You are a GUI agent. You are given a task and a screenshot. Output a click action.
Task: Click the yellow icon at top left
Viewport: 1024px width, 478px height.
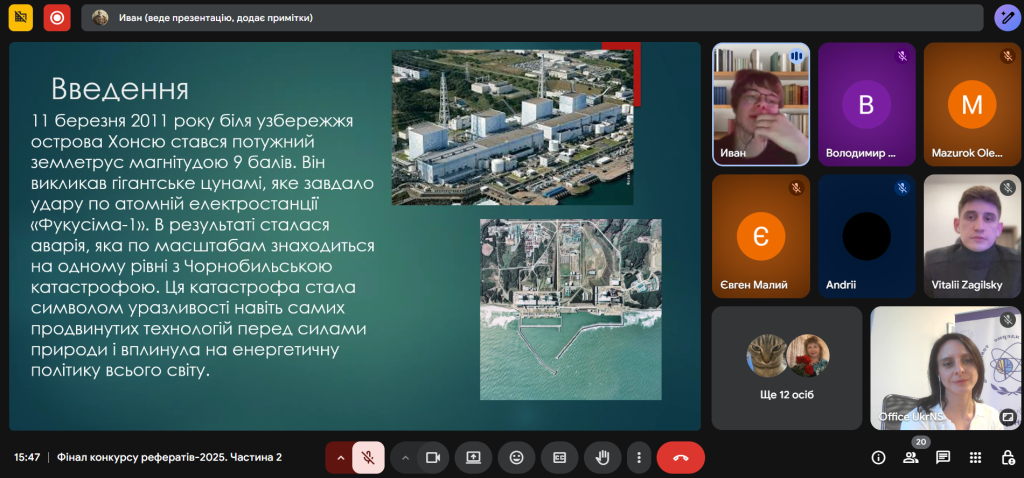(21, 17)
